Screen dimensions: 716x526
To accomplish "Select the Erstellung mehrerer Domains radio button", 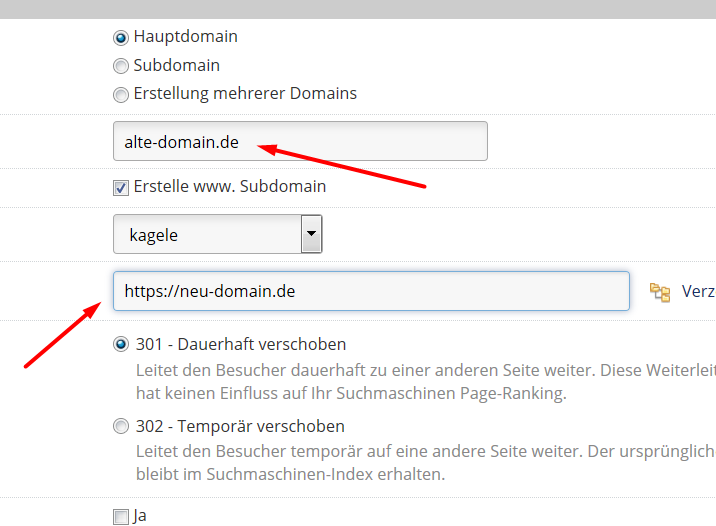I will point(121,95).
